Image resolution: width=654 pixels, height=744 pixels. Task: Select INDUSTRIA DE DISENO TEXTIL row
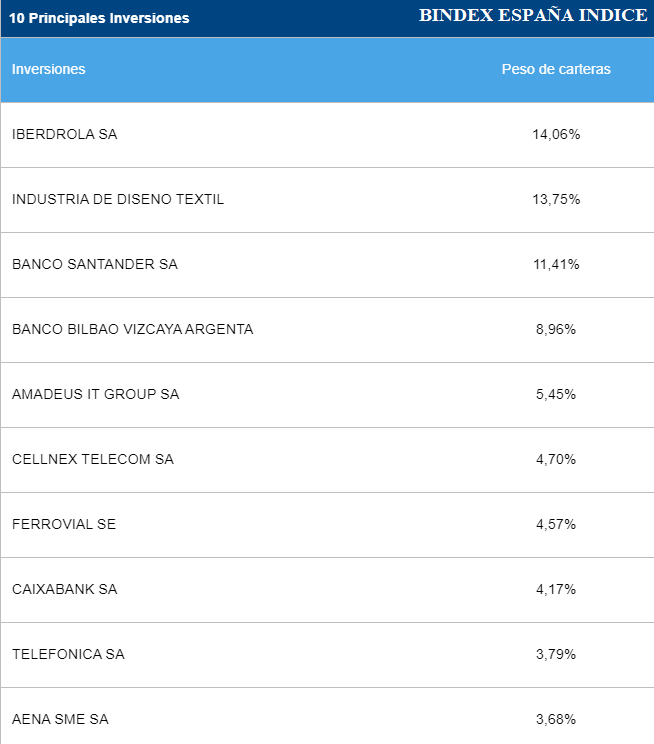click(x=118, y=199)
